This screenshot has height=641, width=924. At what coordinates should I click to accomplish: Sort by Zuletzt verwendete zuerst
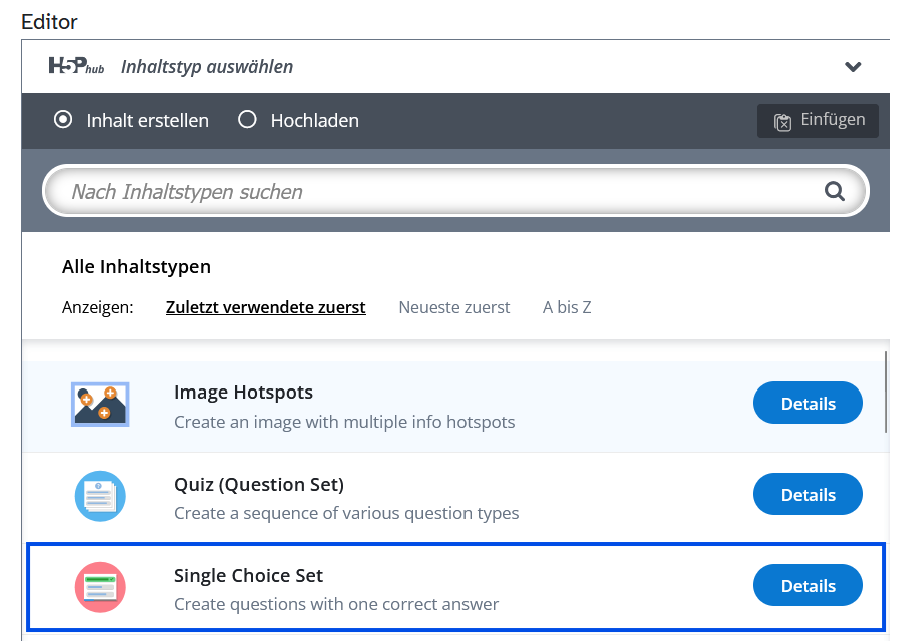point(265,307)
